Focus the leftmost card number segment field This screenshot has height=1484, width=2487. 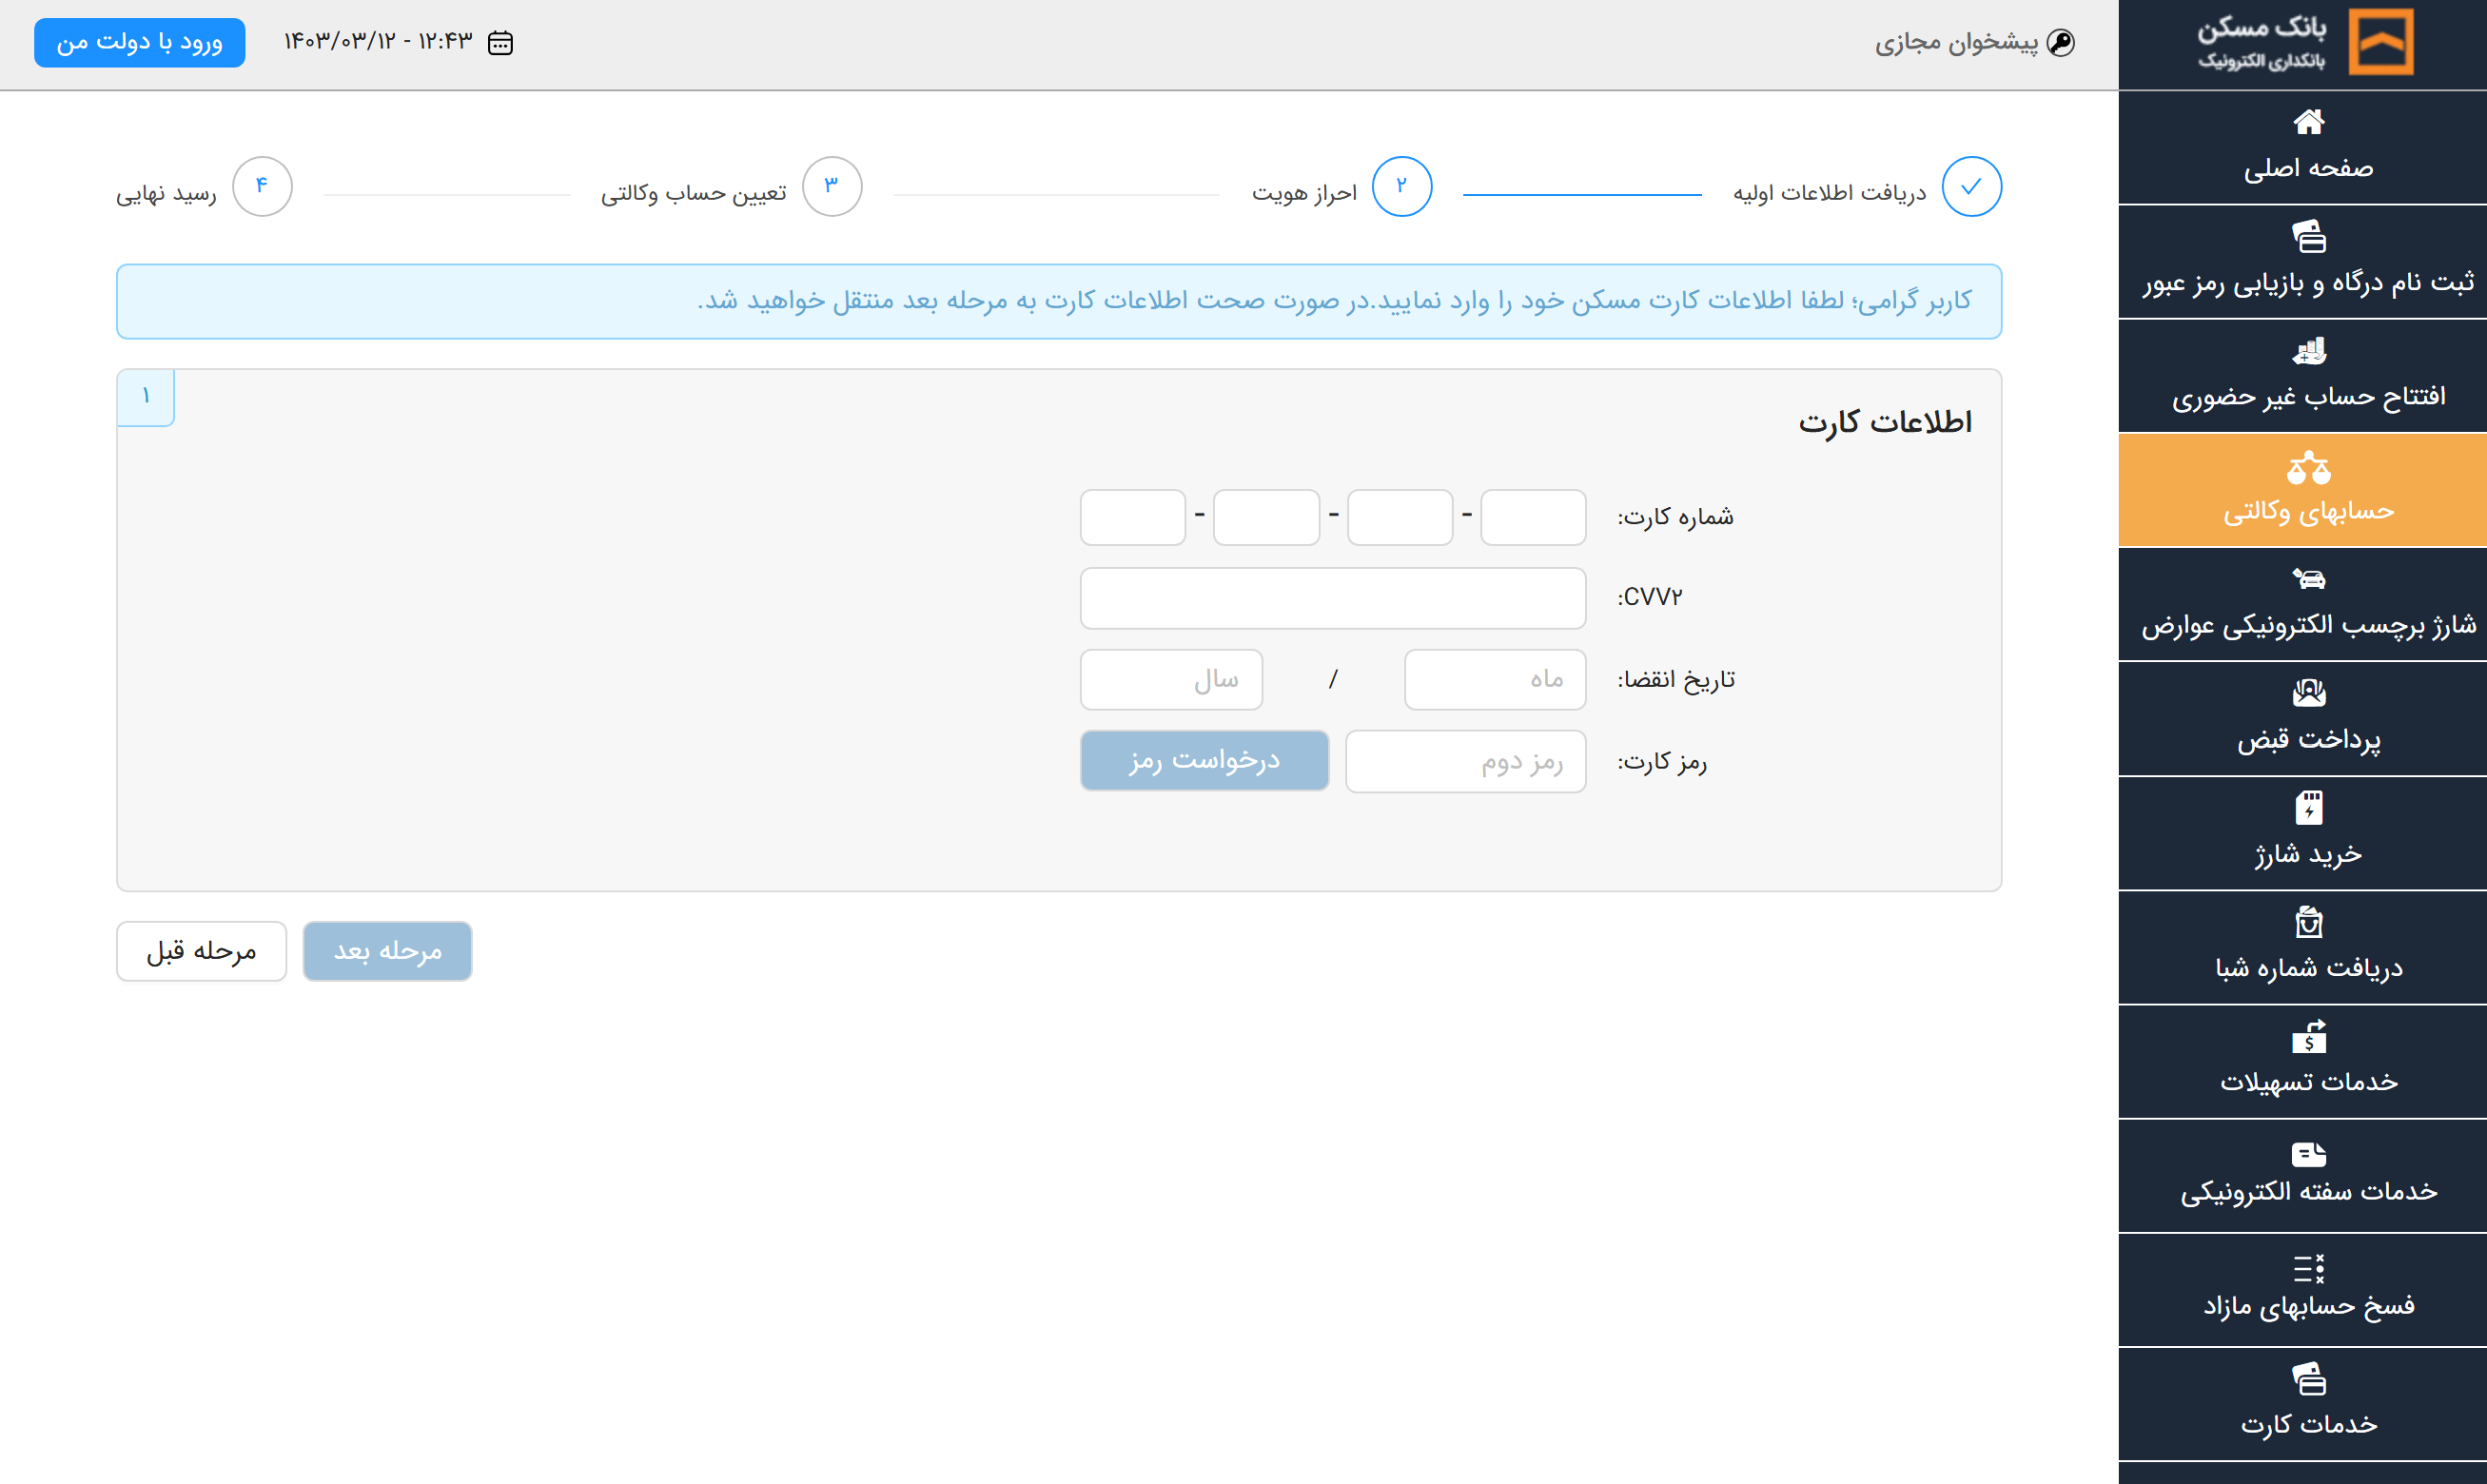(1133, 517)
